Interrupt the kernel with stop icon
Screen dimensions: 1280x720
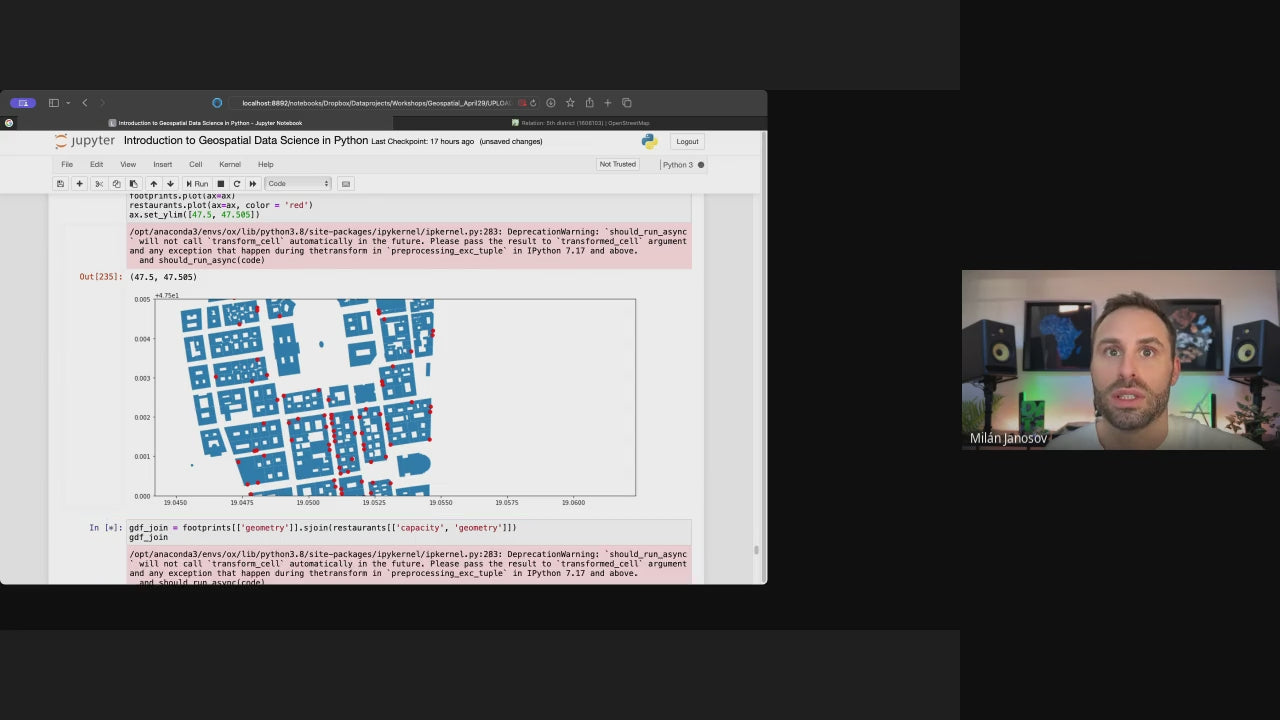(x=221, y=184)
